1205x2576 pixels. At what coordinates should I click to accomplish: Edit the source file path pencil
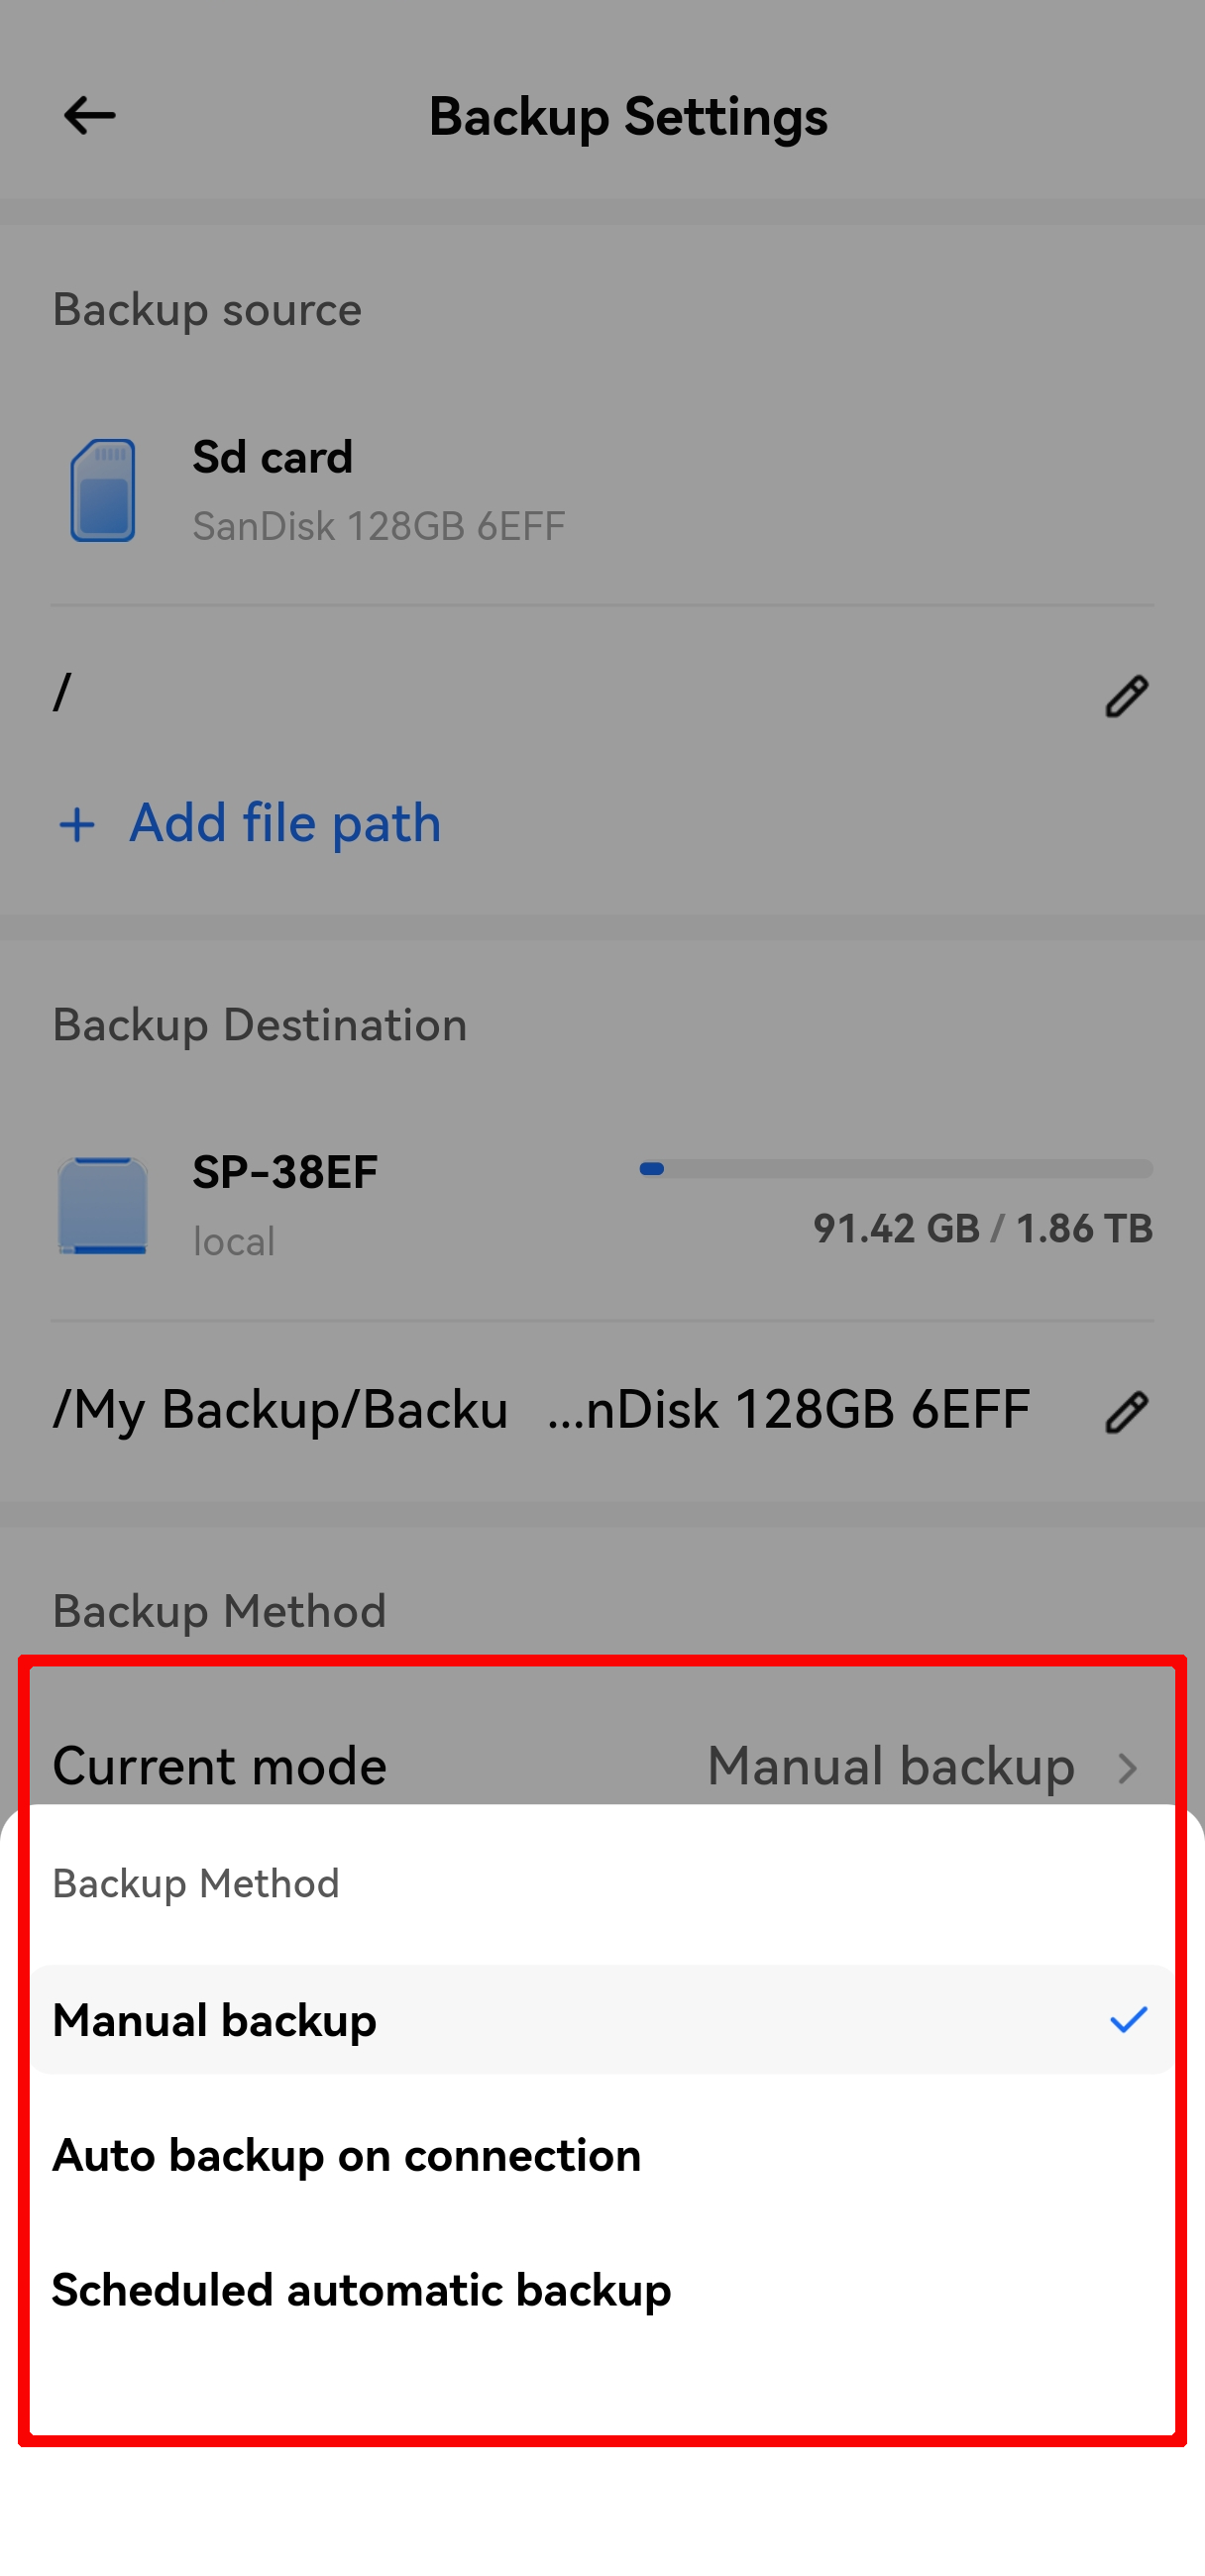click(x=1126, y=696)
